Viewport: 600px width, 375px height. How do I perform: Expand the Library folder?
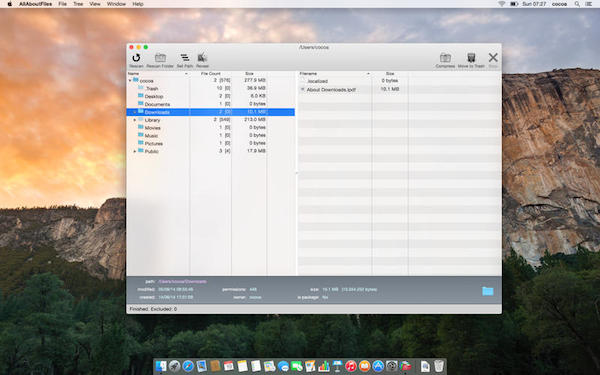pos(135,120)
